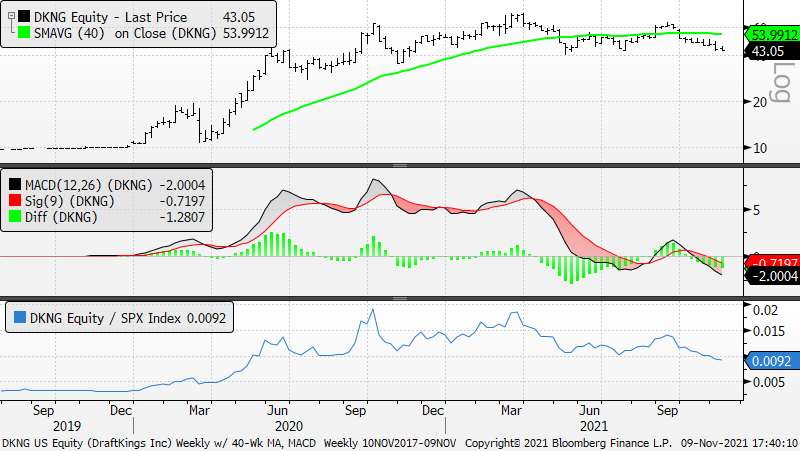Click the black 43.05 price axis tag

click(x=772, y=51)
